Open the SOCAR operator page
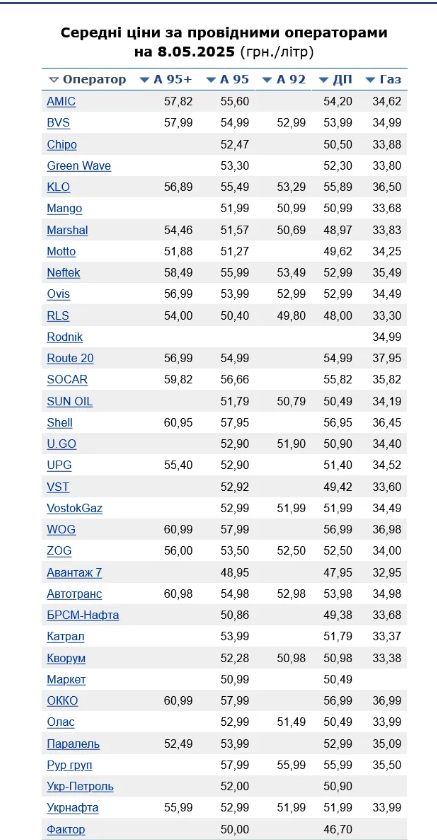The image size is (437, 840). tap(67, 380)
